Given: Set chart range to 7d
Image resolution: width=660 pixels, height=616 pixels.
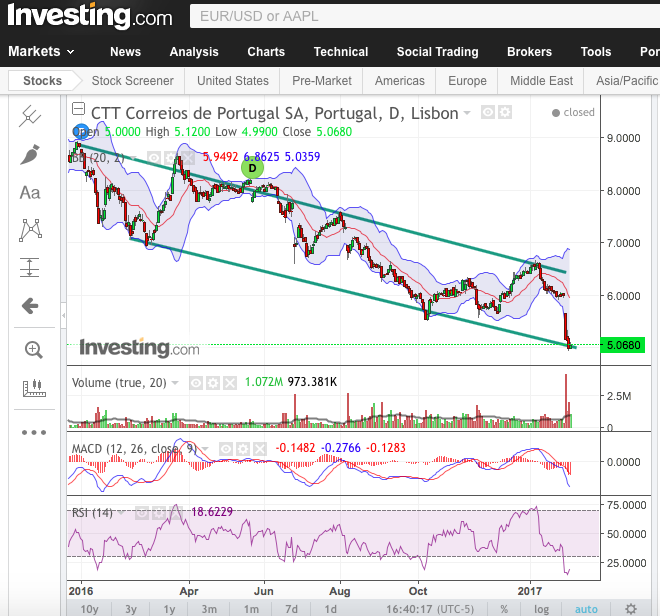Looking at the screenshot, I should point(291,609).
